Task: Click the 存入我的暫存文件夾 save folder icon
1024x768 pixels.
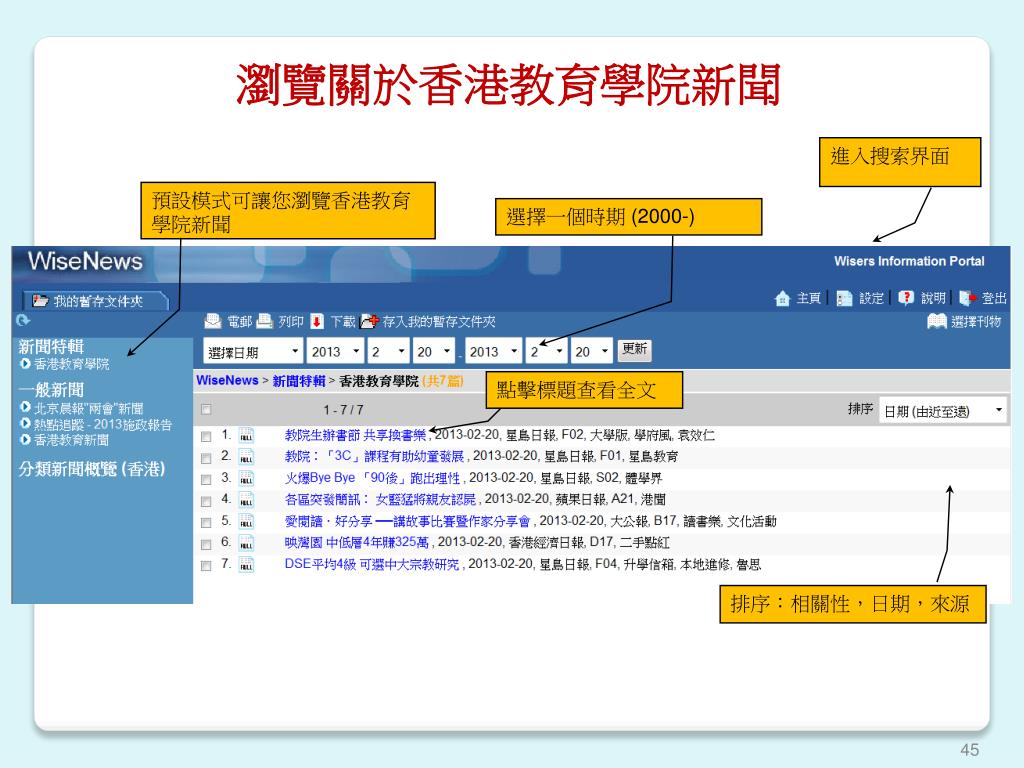Action: pos(369,321)
